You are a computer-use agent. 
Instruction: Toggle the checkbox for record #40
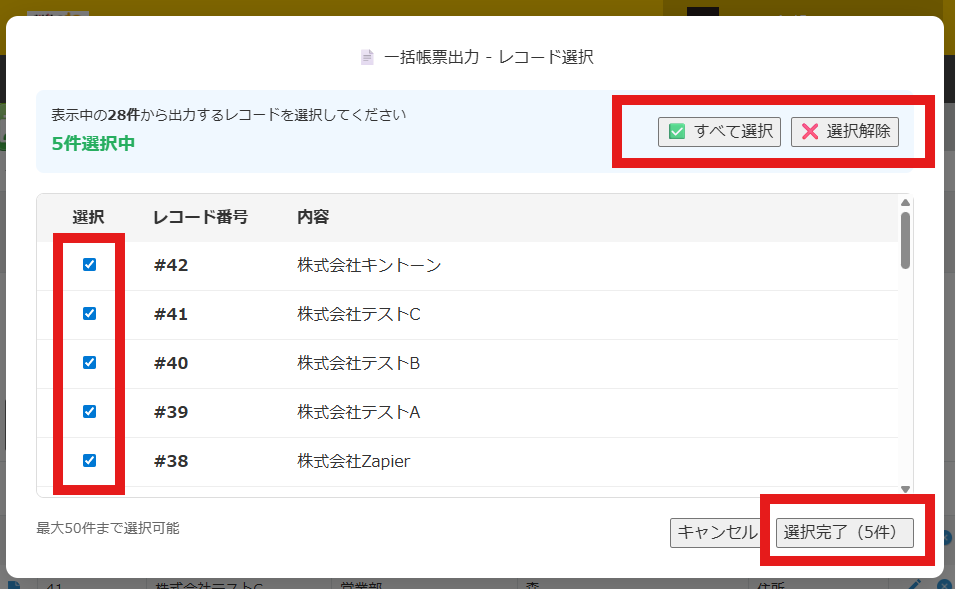pyautogui.click(x=89, y=363)
